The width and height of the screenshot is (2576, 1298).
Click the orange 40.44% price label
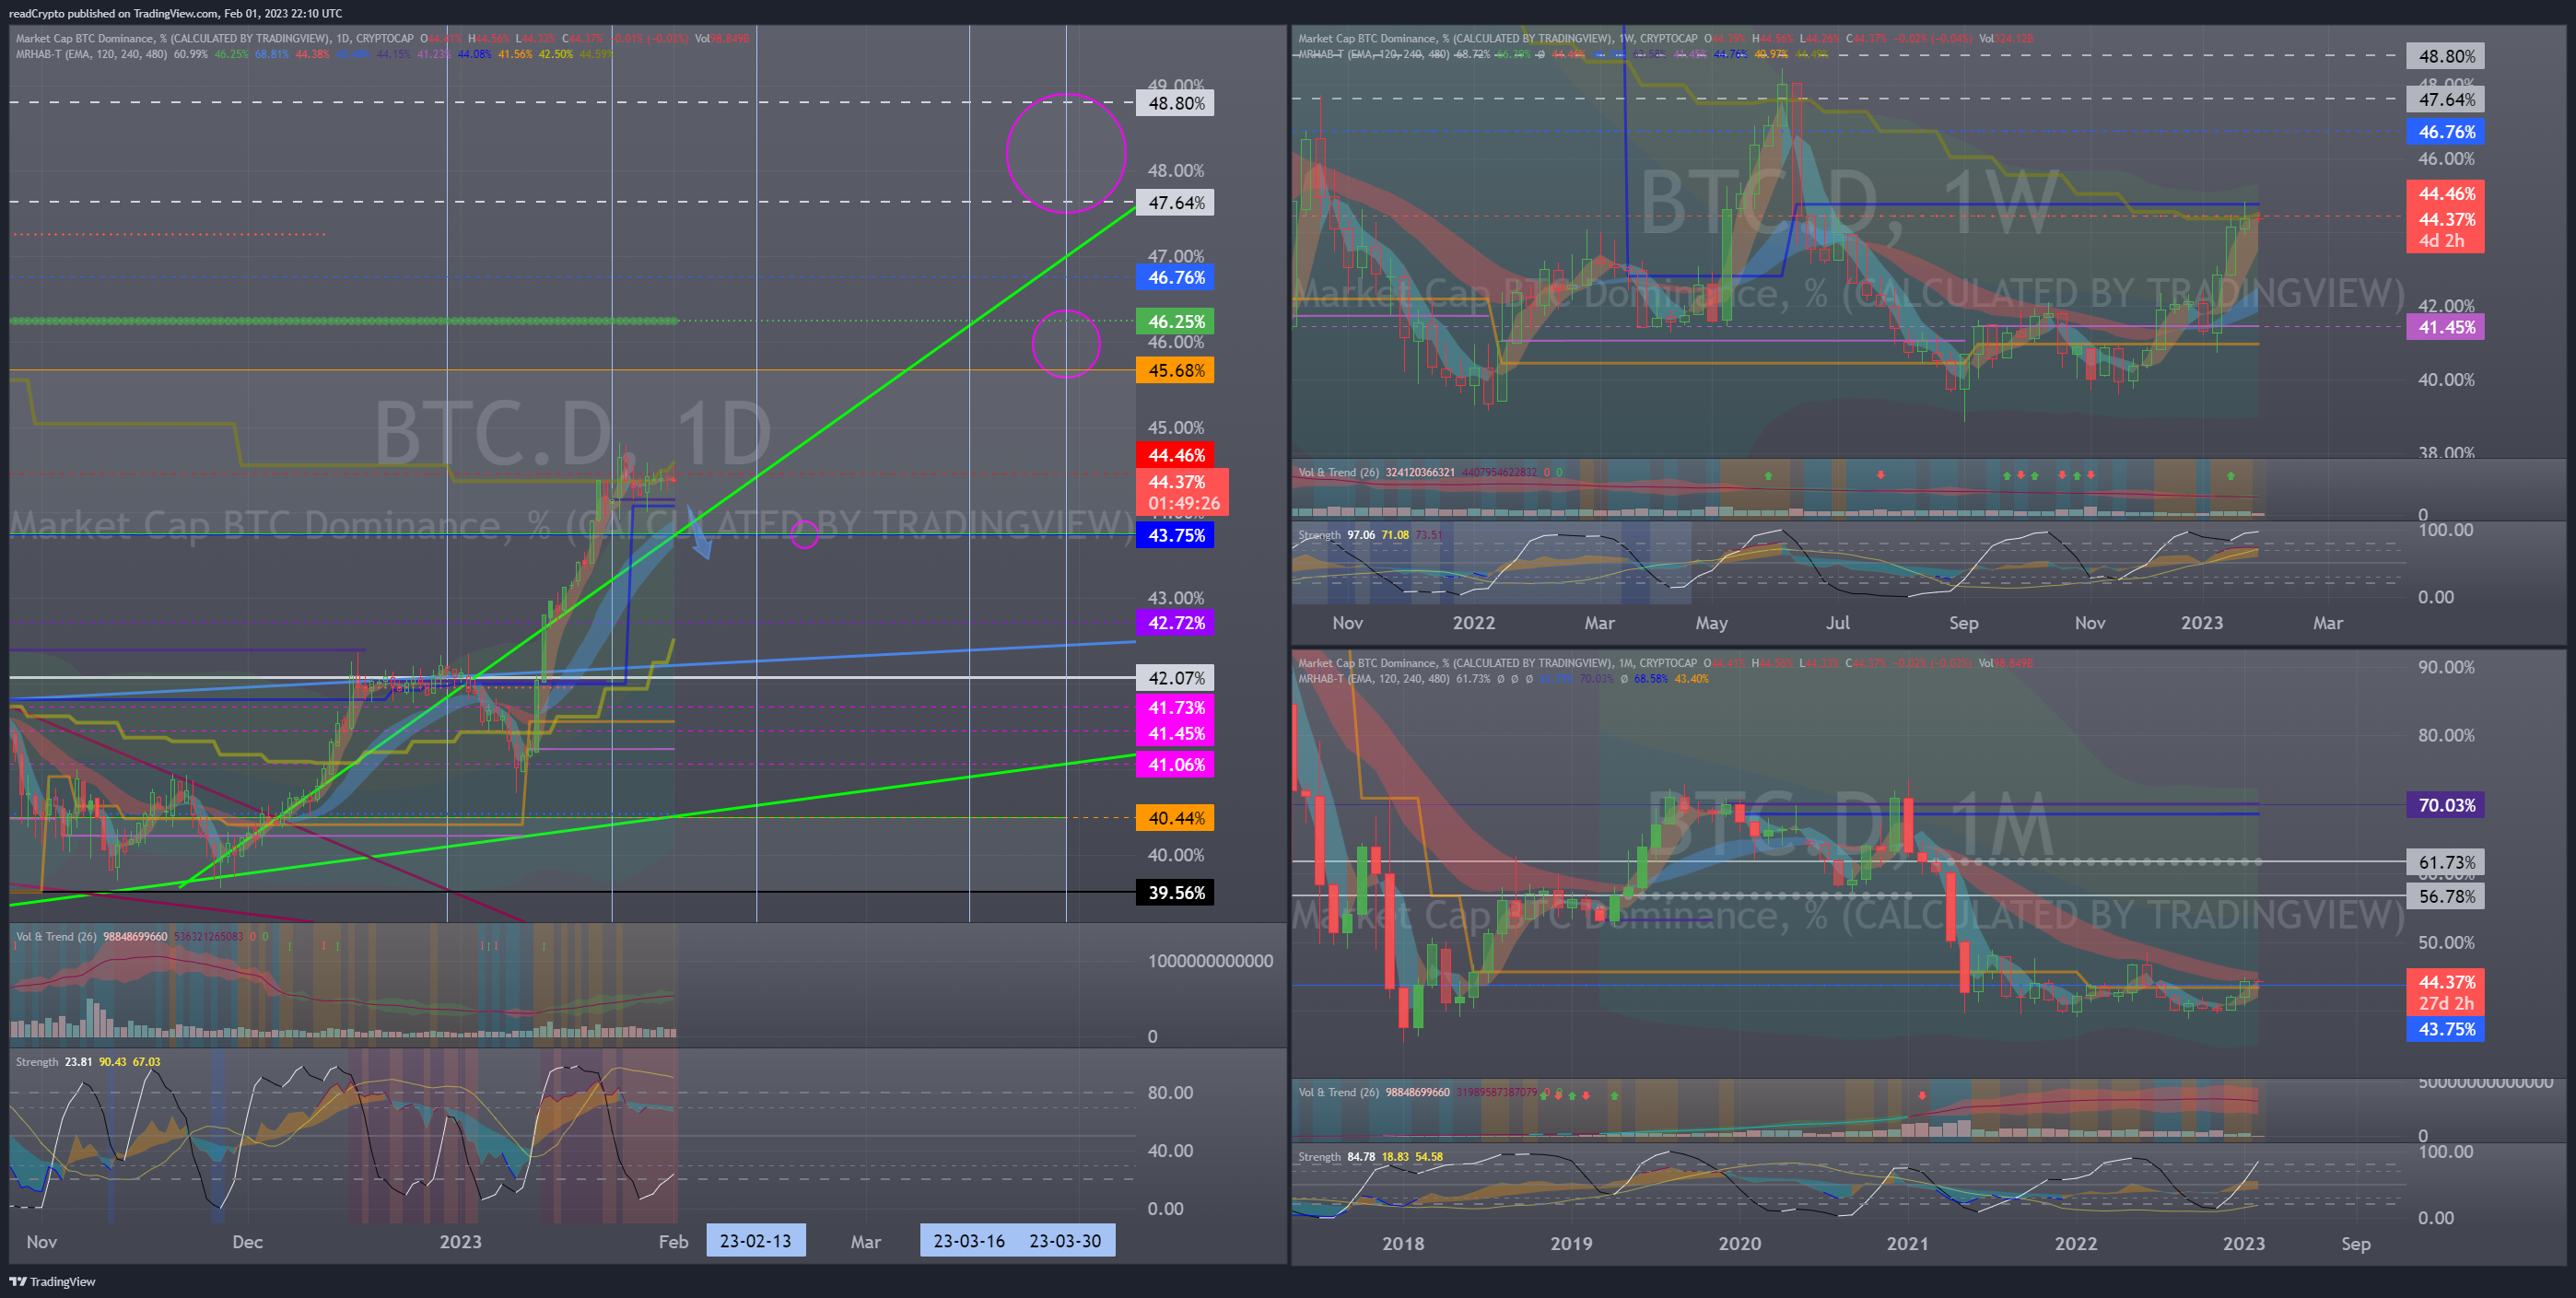(x=1175, y=818)
